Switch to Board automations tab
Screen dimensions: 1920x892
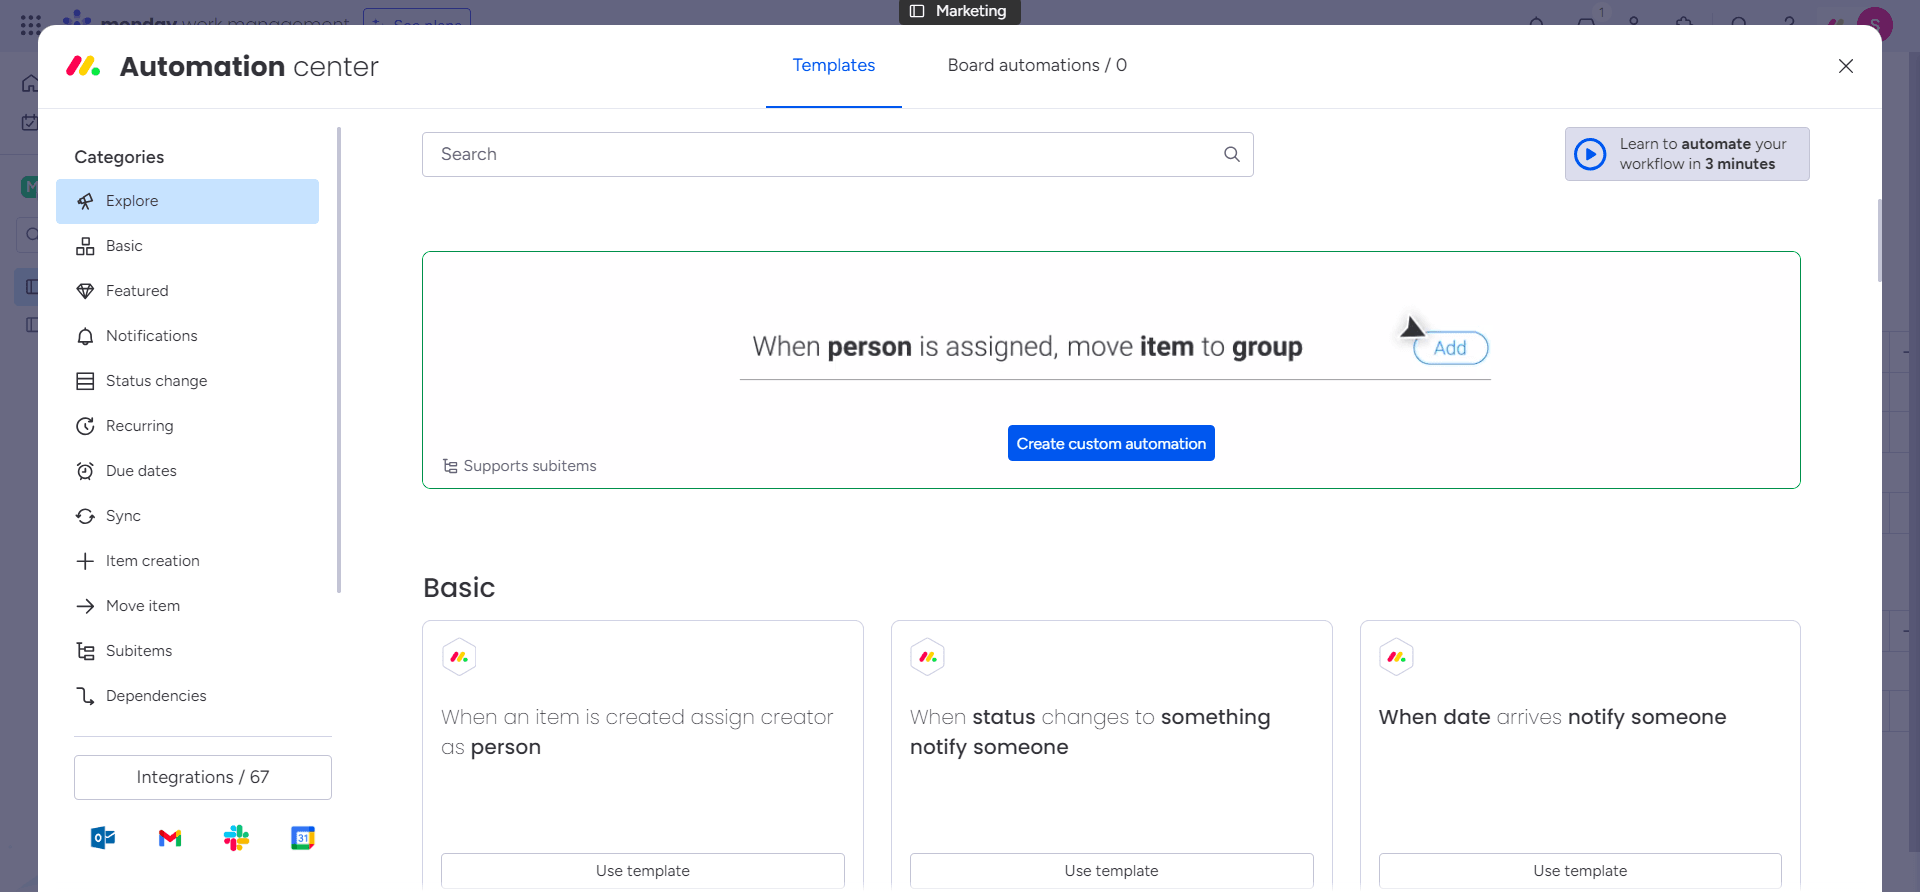coord(1036,66)
